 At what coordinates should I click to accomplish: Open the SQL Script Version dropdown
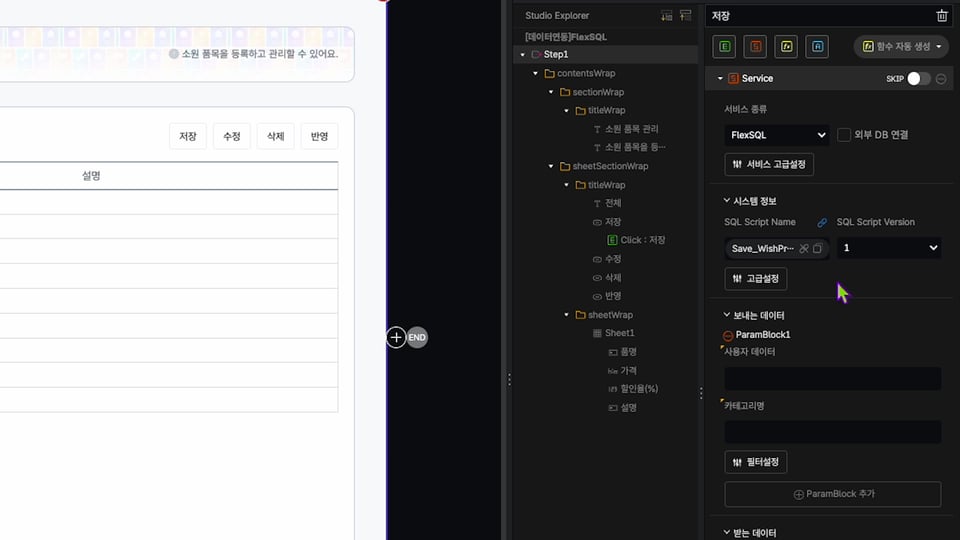[x=888, y=248]
